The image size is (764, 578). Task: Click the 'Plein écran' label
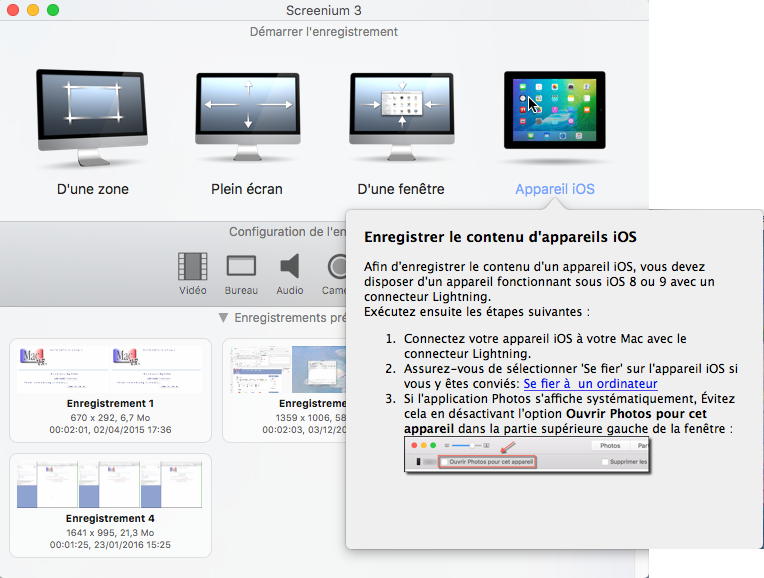pos(247,189)
